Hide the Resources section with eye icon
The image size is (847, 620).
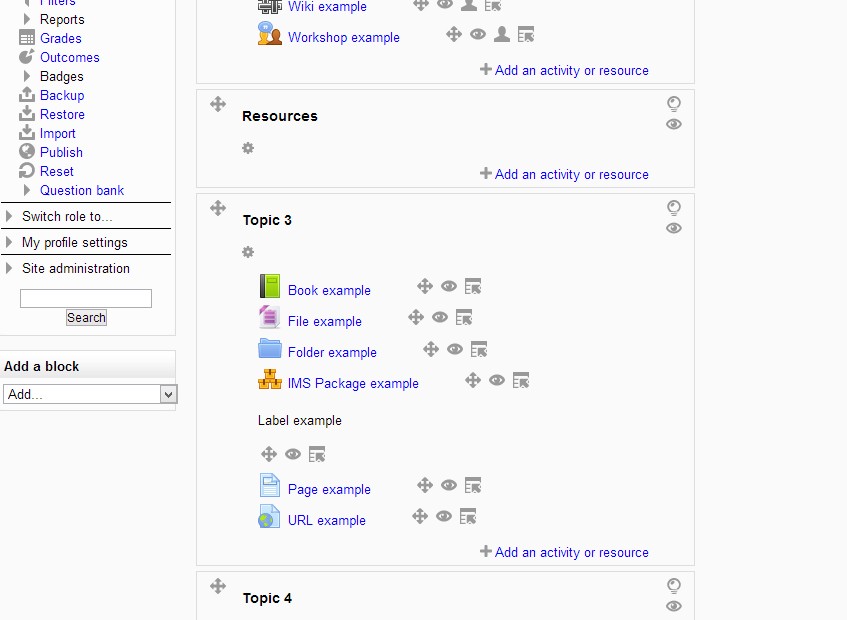[674, 124]
